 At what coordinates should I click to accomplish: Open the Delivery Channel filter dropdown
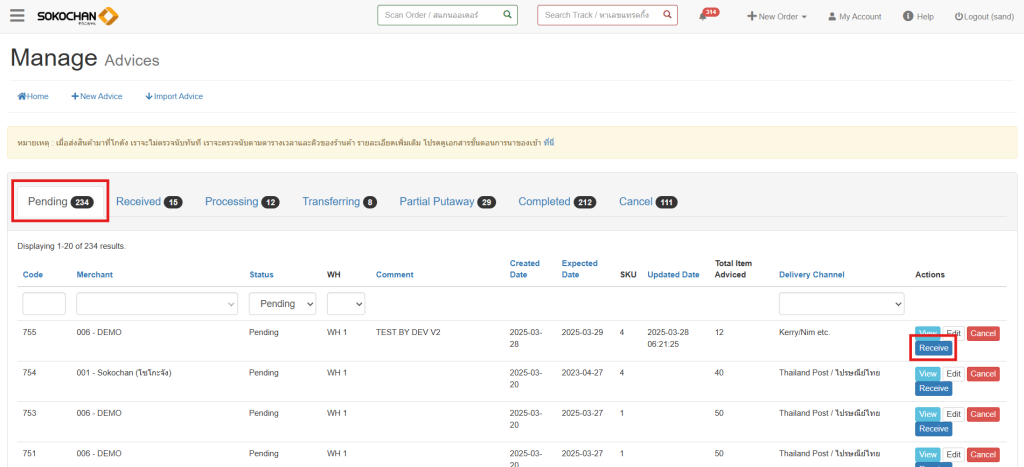coord(842,304)
